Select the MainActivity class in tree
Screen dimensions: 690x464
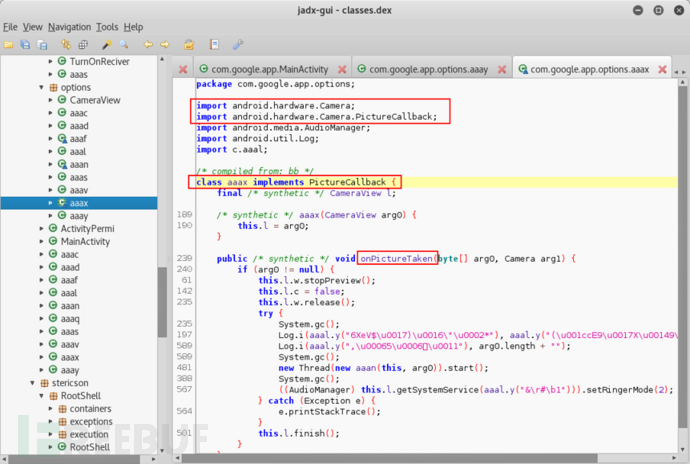pyautogui.click(x=84, y=241)
